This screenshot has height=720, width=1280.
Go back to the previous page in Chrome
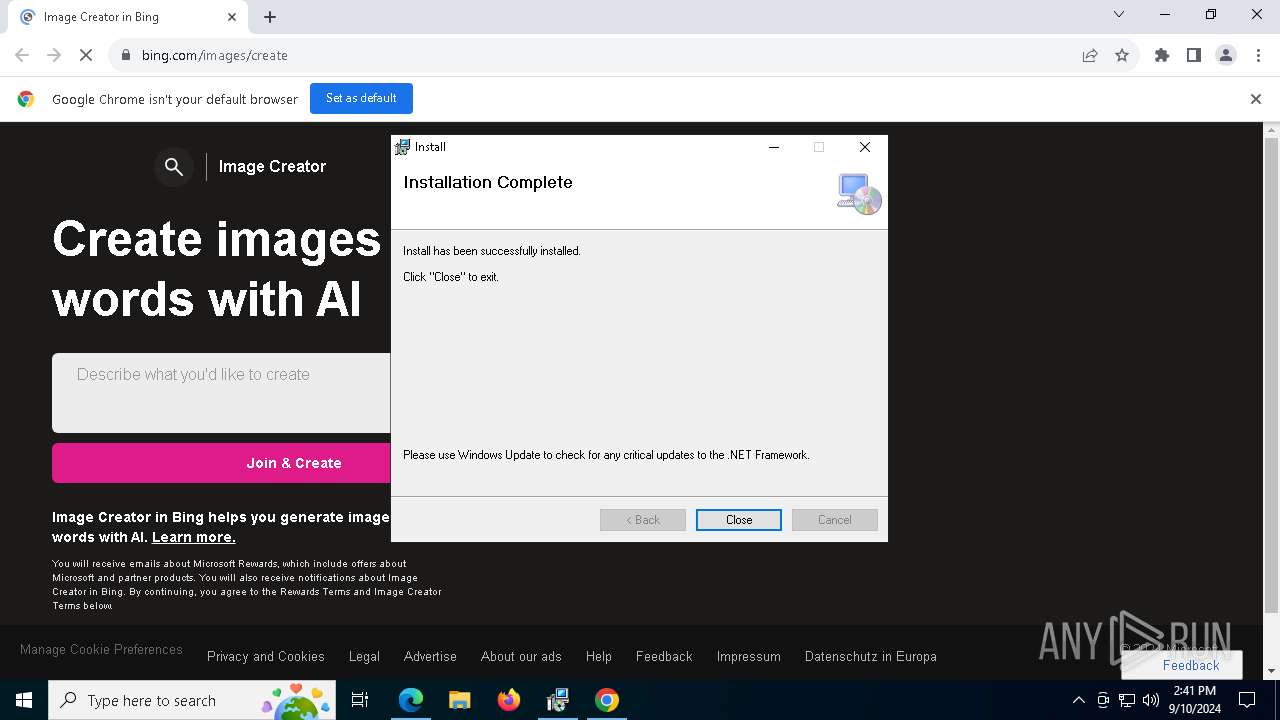22,56
